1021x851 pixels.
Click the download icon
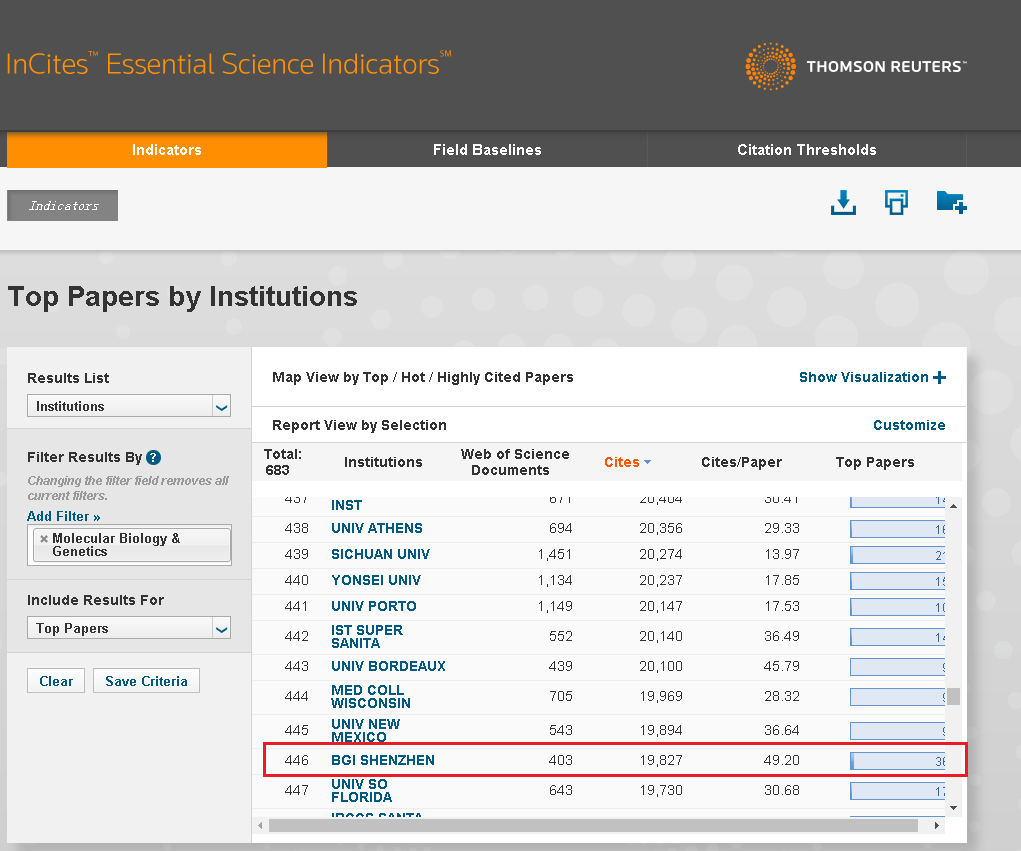(x=843, y=202)
